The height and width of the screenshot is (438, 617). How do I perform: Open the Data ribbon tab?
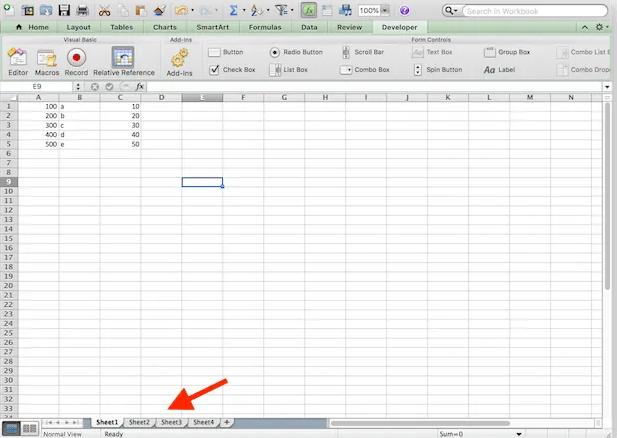(x=309, y=27)
